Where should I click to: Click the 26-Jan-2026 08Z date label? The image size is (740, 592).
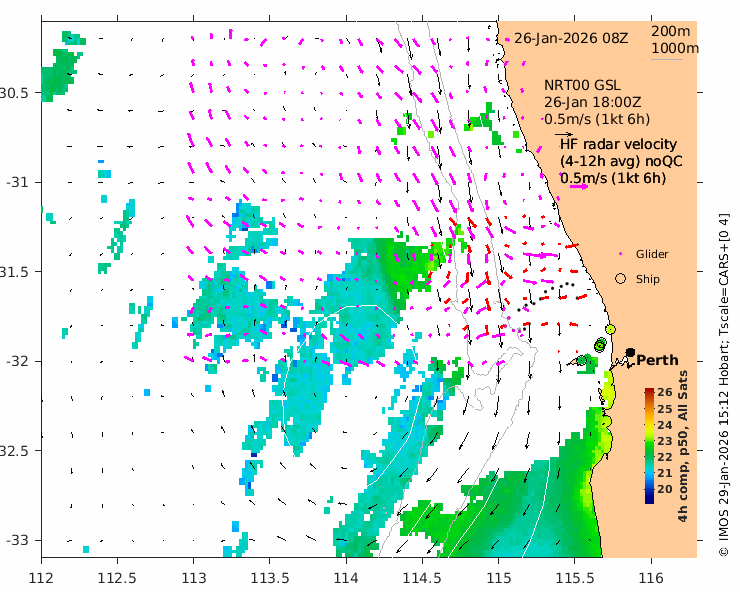click(x=571, y=38)
